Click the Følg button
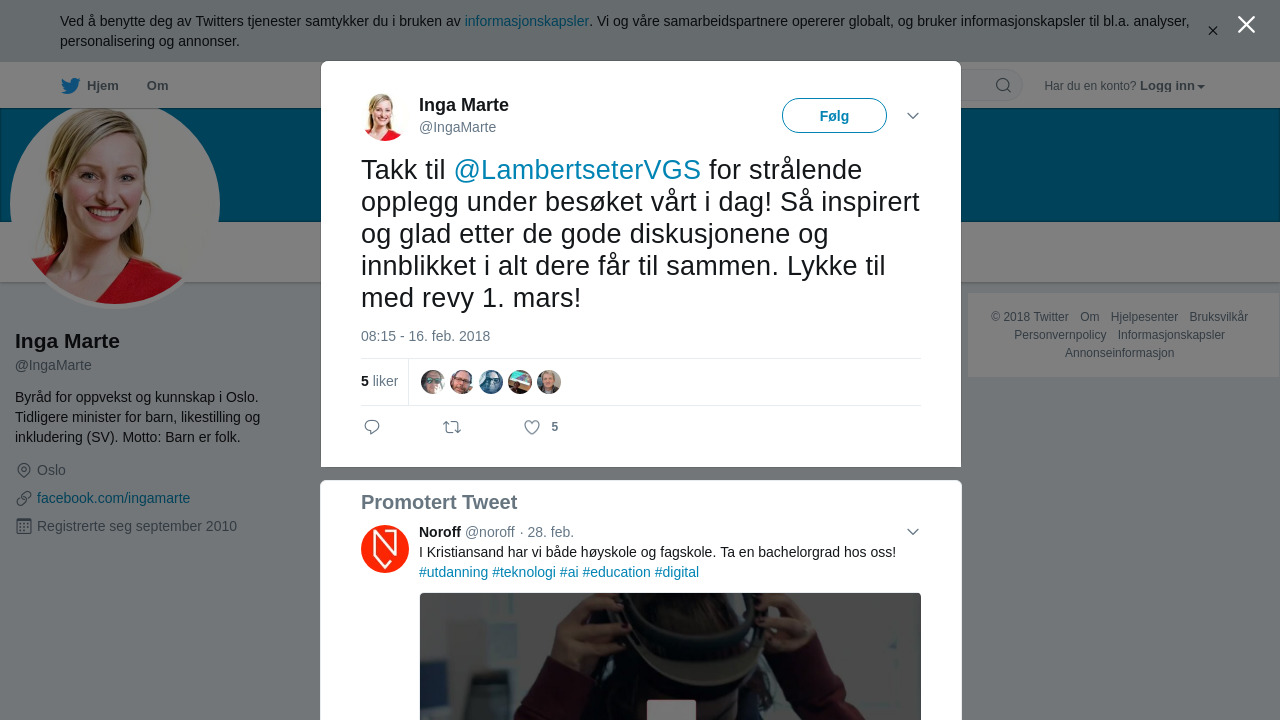Screen dimensions: 1280x720 point(834,116)
